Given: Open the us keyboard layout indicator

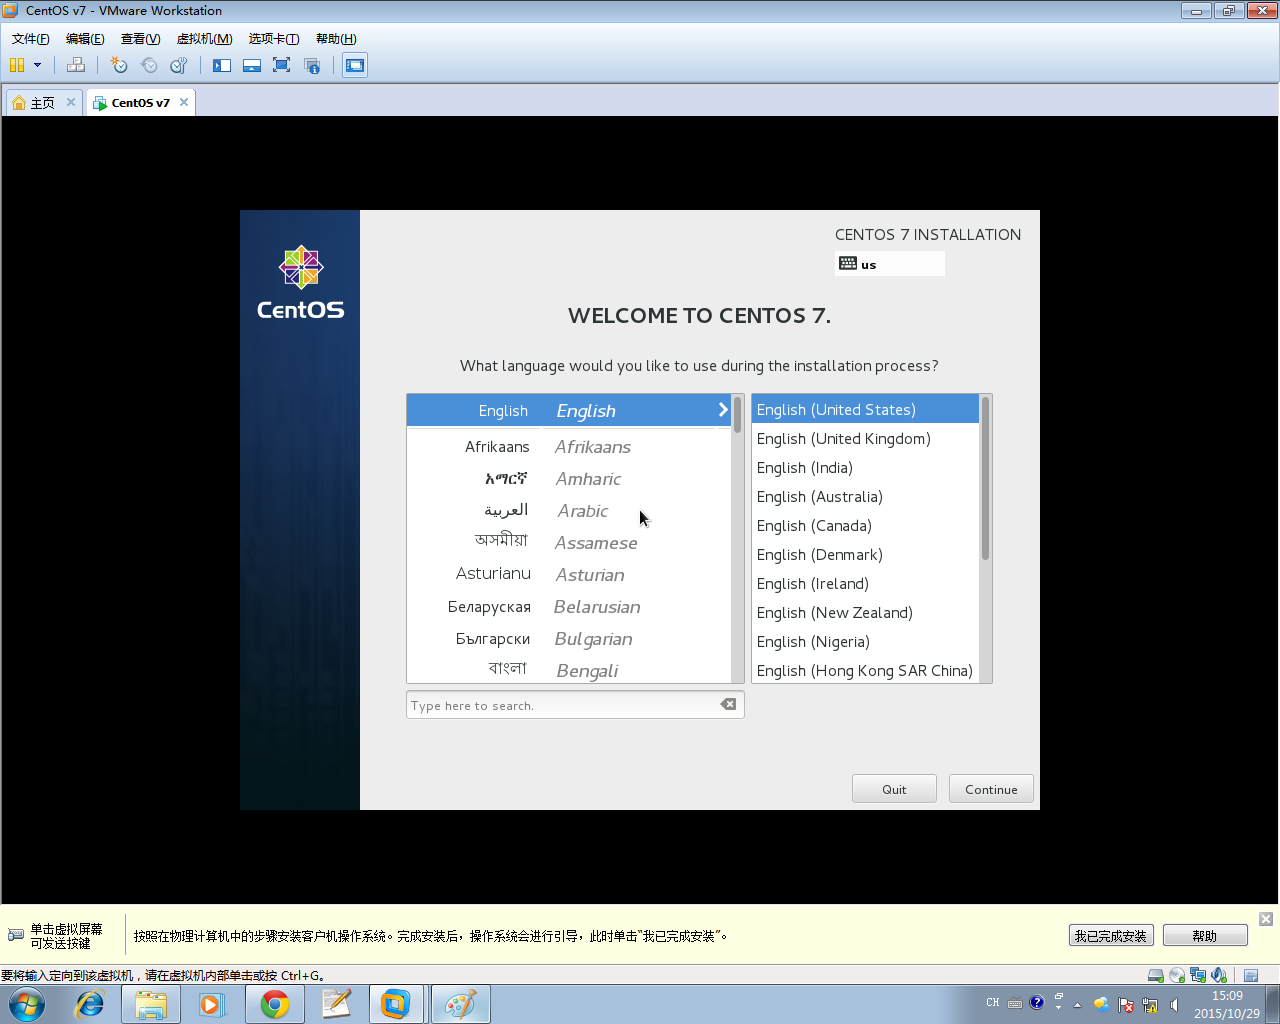Looking at the screenshot, I should pyautogui.click(x=890, y=264).
